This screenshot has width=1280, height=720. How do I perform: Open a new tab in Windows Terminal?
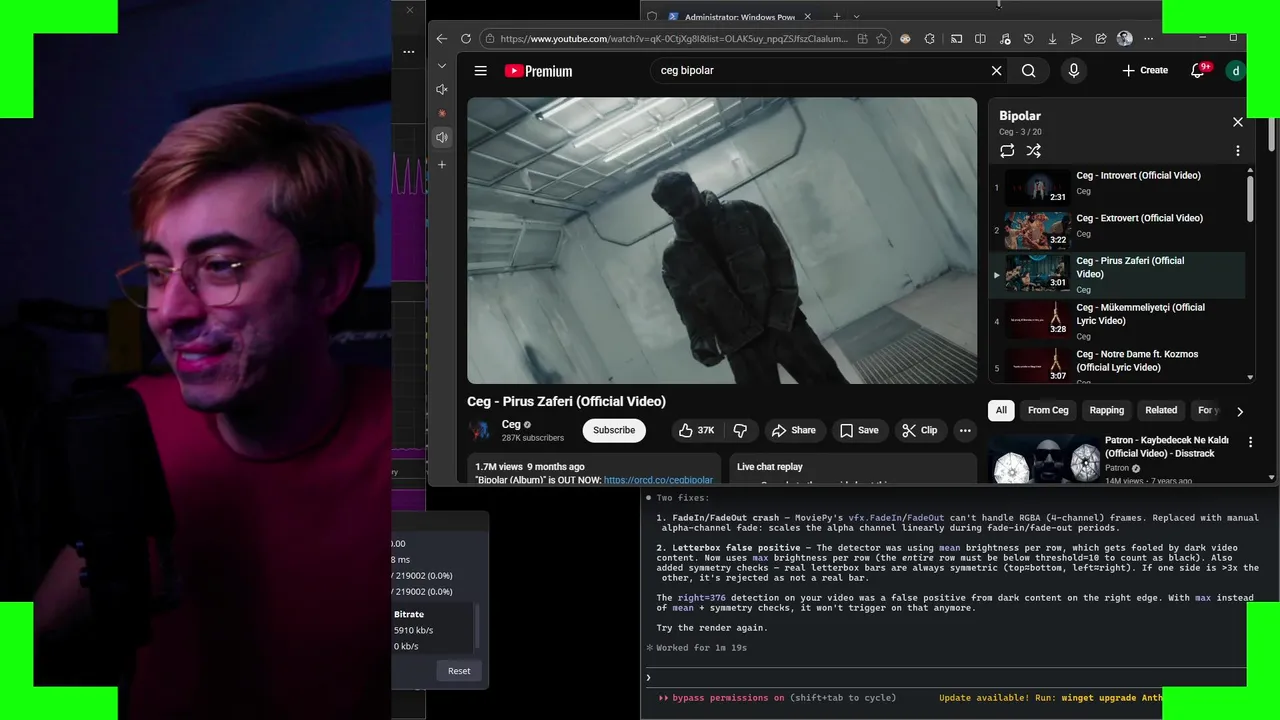click(x=836, y=17)
